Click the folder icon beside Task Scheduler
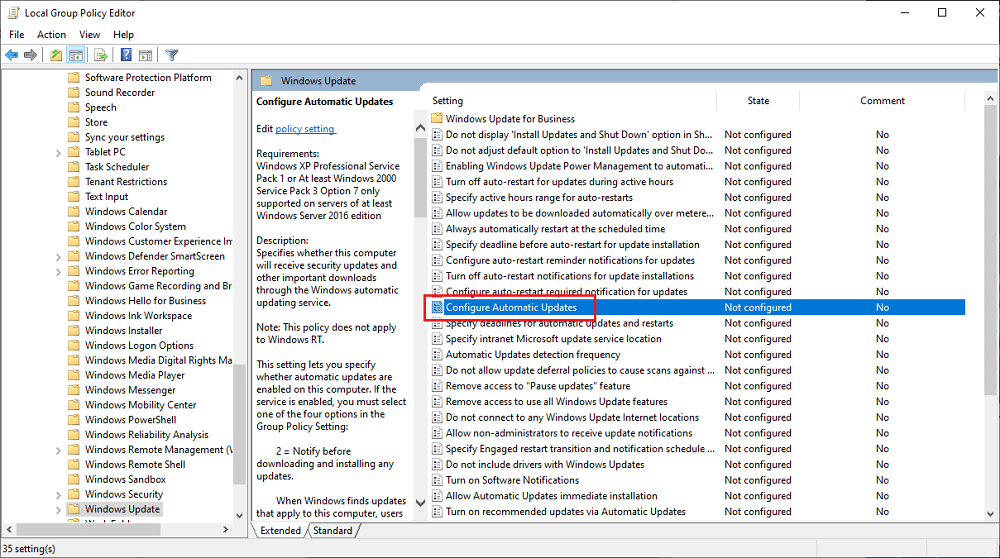 (x=74, y=166)
